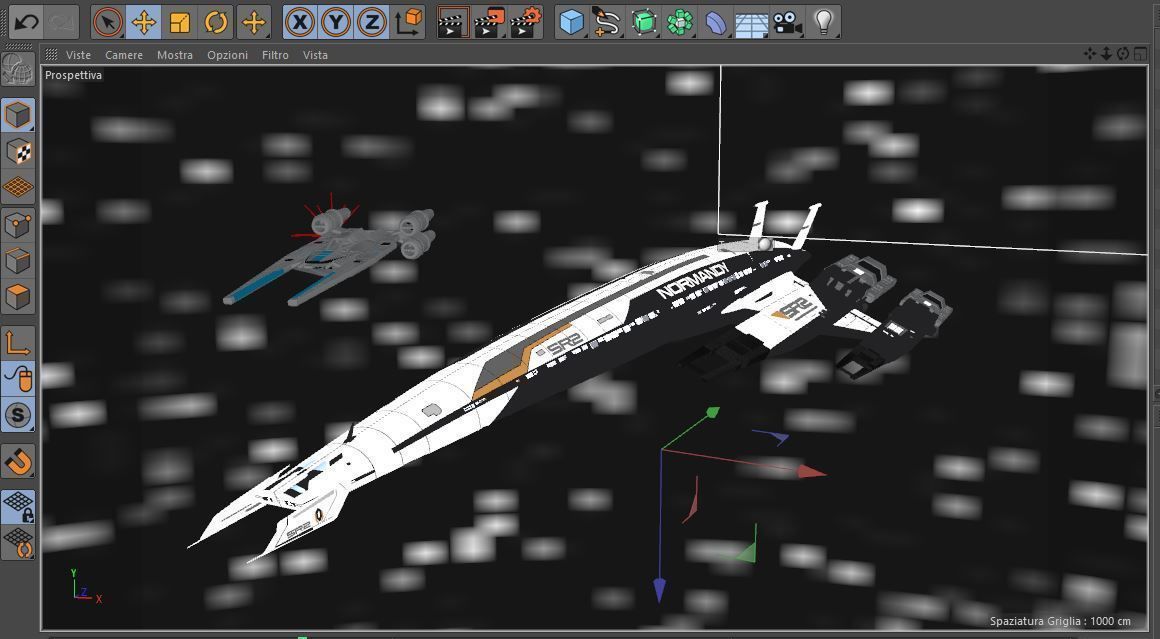Click the greyed Redo icon
Screen dimensions: 1160x639
pyautogui.click(x=61, y=22)
